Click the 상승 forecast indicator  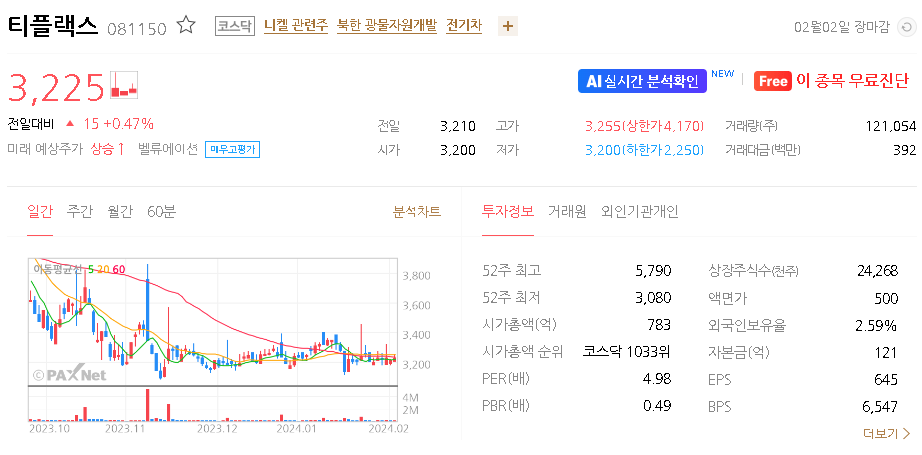click(x=108, y=149)
